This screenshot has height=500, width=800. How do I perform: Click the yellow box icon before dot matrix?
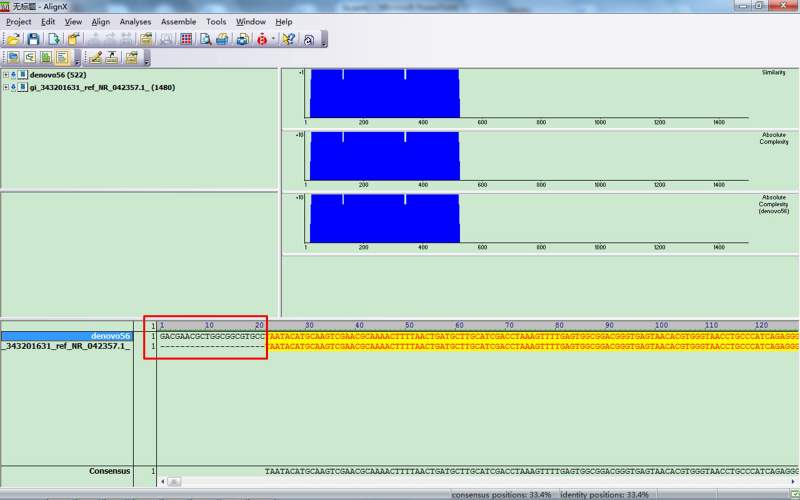(x=147, y=39)
